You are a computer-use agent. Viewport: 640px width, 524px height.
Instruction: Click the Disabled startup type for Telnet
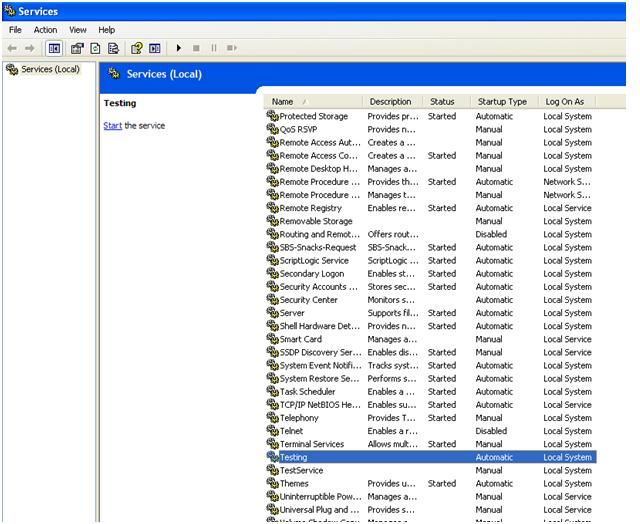click(491, 431)
